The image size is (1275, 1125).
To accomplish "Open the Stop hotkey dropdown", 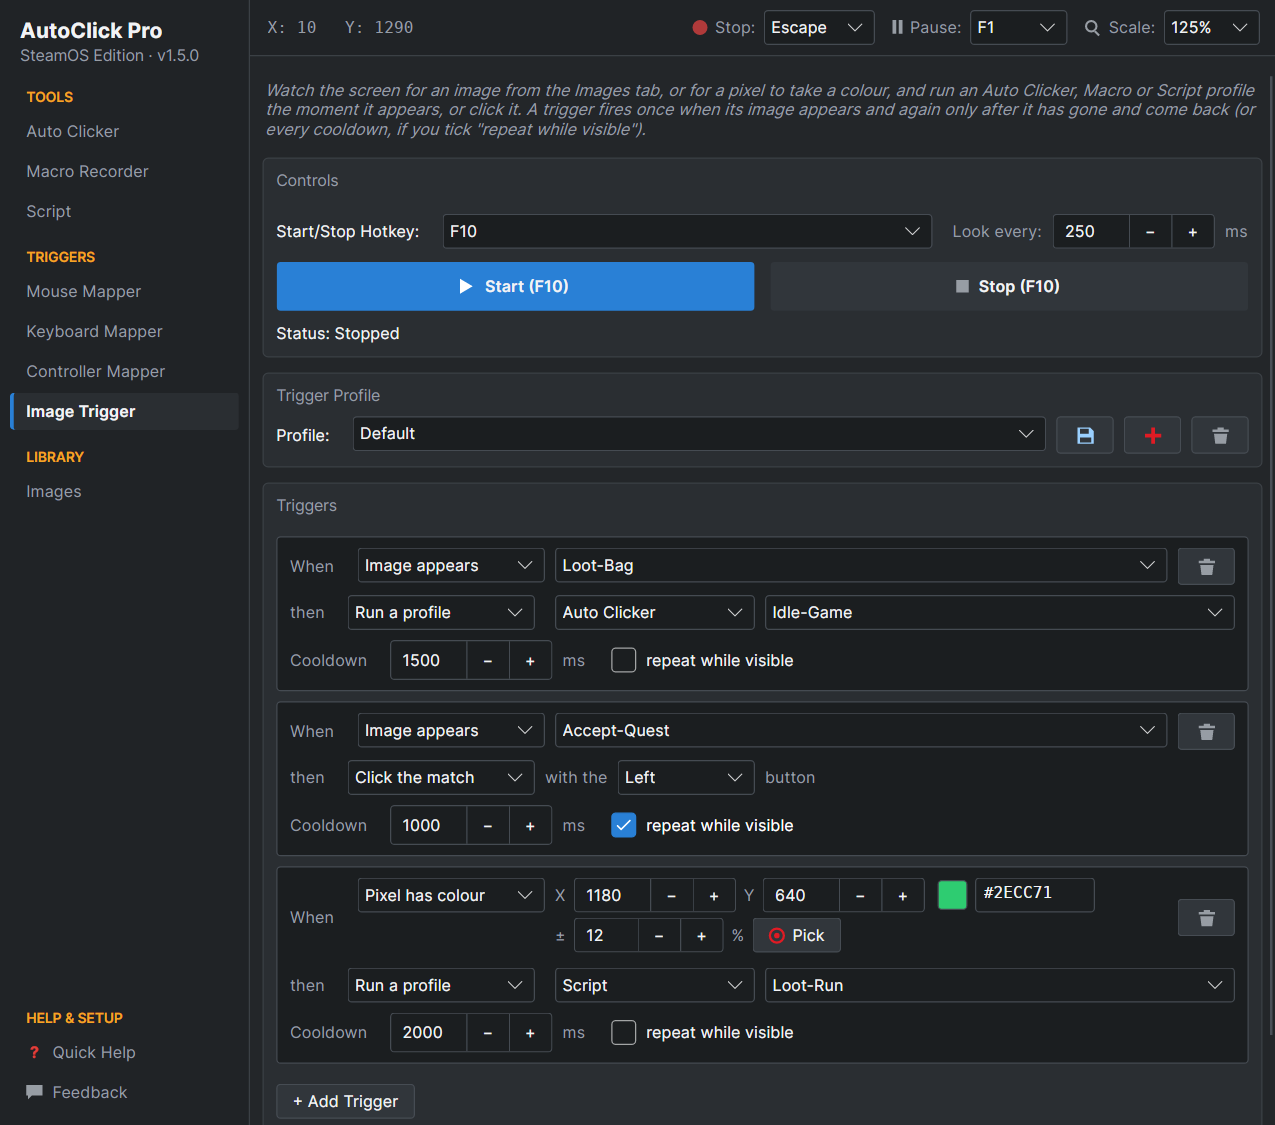I will [819, 28].
